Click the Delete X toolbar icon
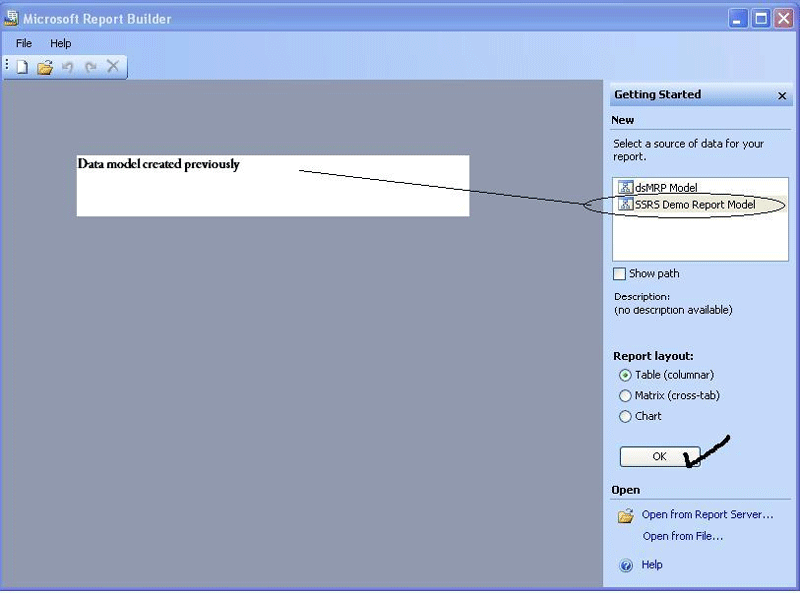This screenshot has height=593, width=800. click(x=113, y=66)
